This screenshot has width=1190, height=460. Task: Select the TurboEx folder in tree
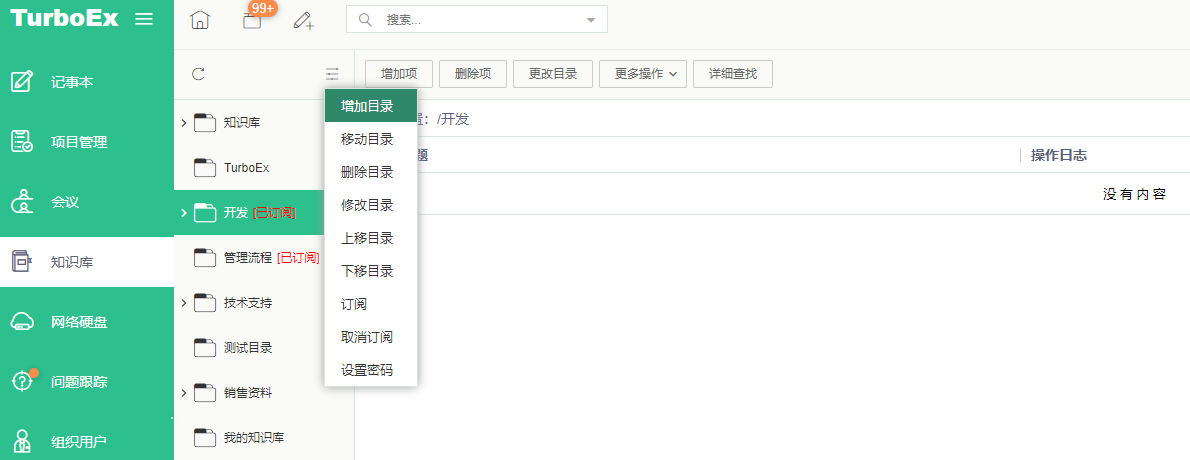click(x=247, y=168)
